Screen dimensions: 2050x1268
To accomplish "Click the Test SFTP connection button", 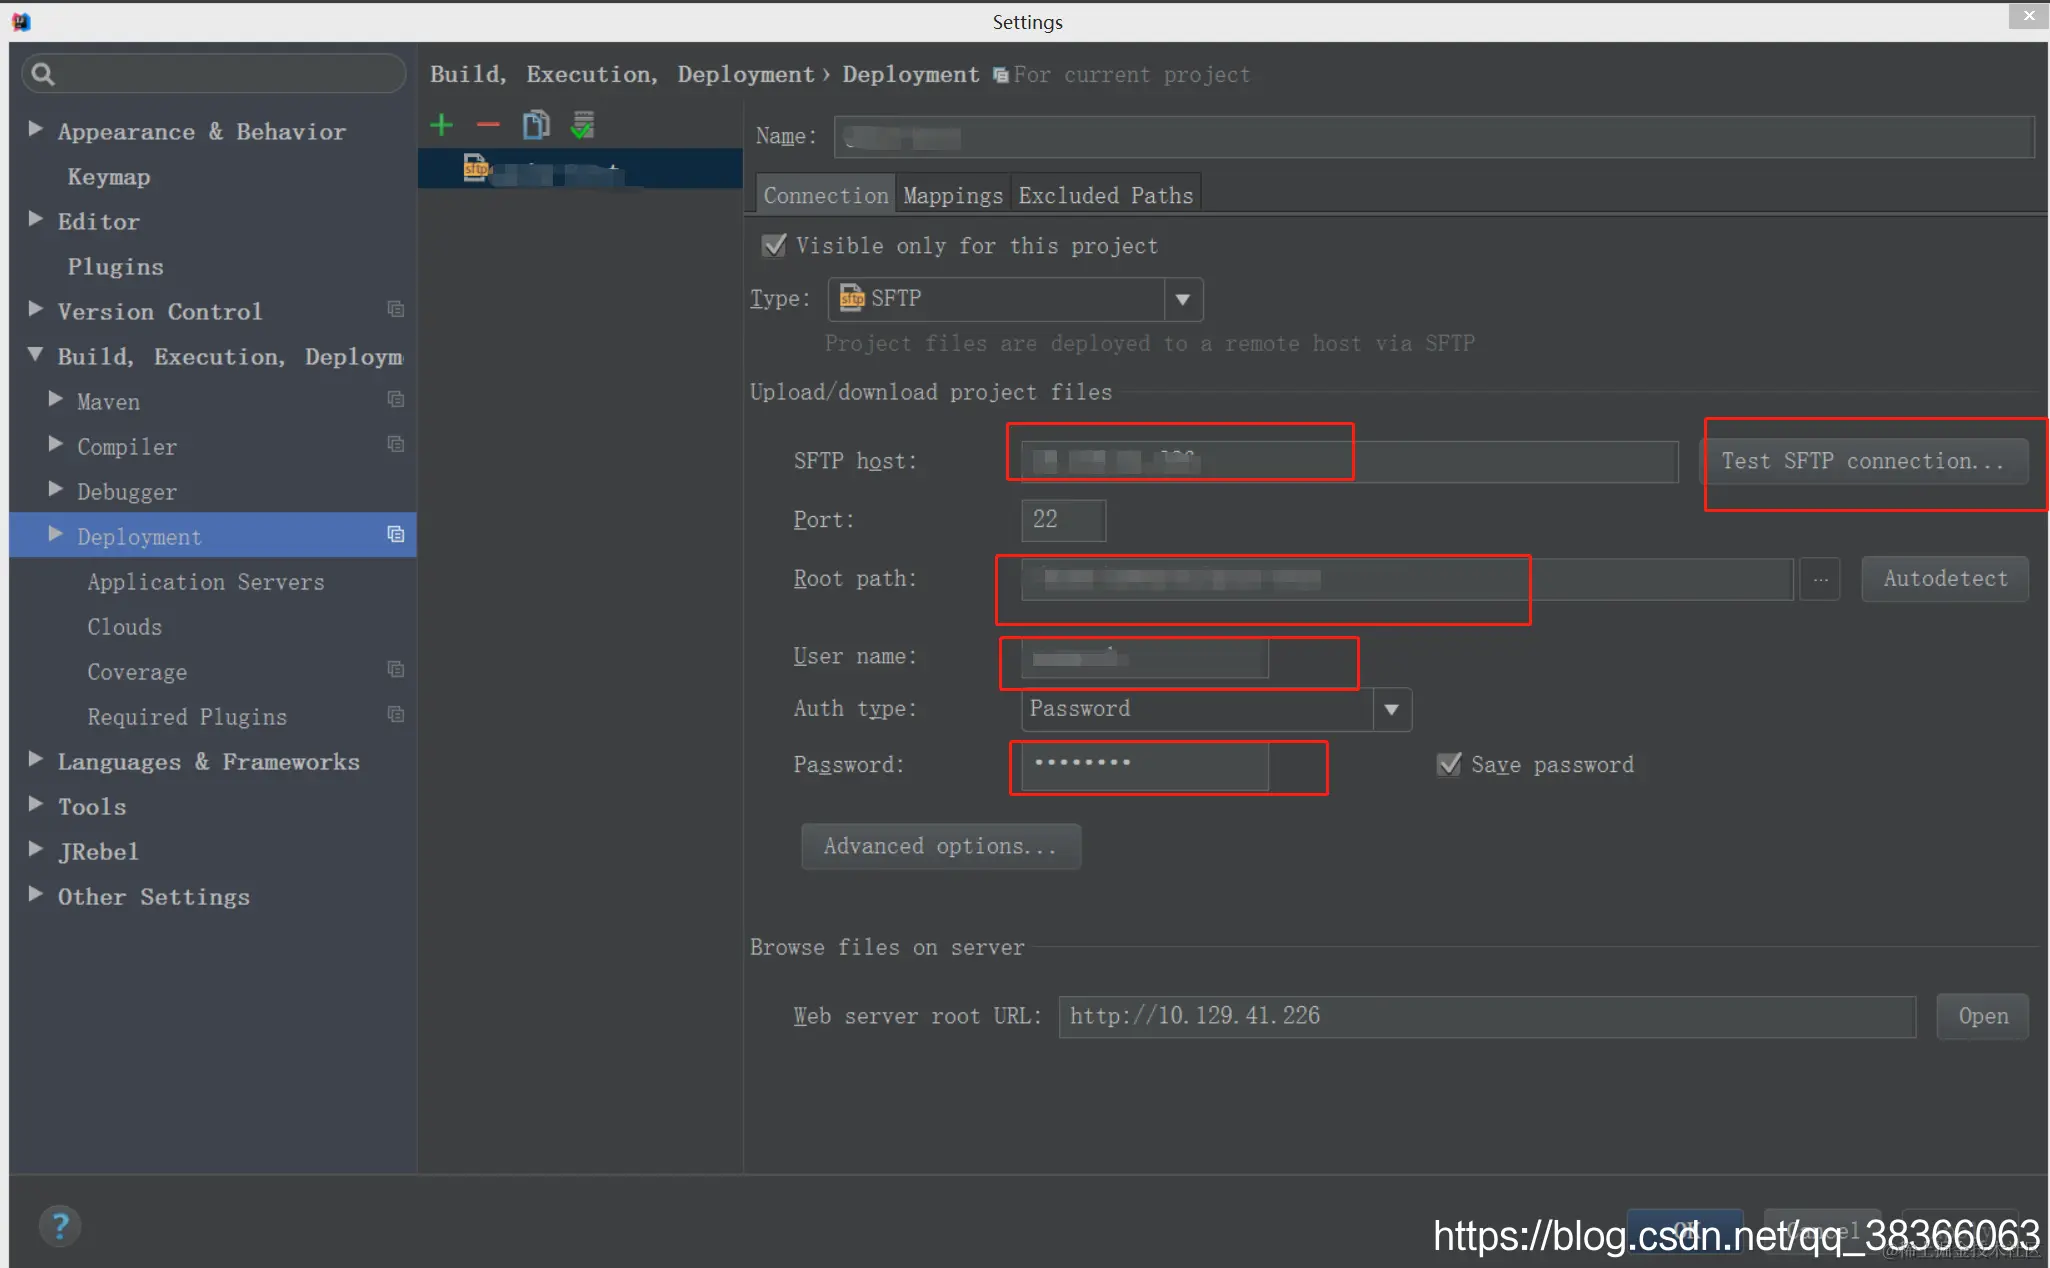I will (1862, 461).
